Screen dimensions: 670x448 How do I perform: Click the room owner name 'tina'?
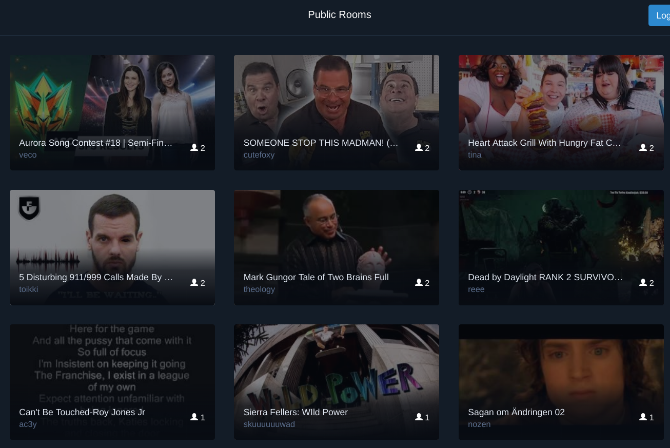[x=474, y=155]
